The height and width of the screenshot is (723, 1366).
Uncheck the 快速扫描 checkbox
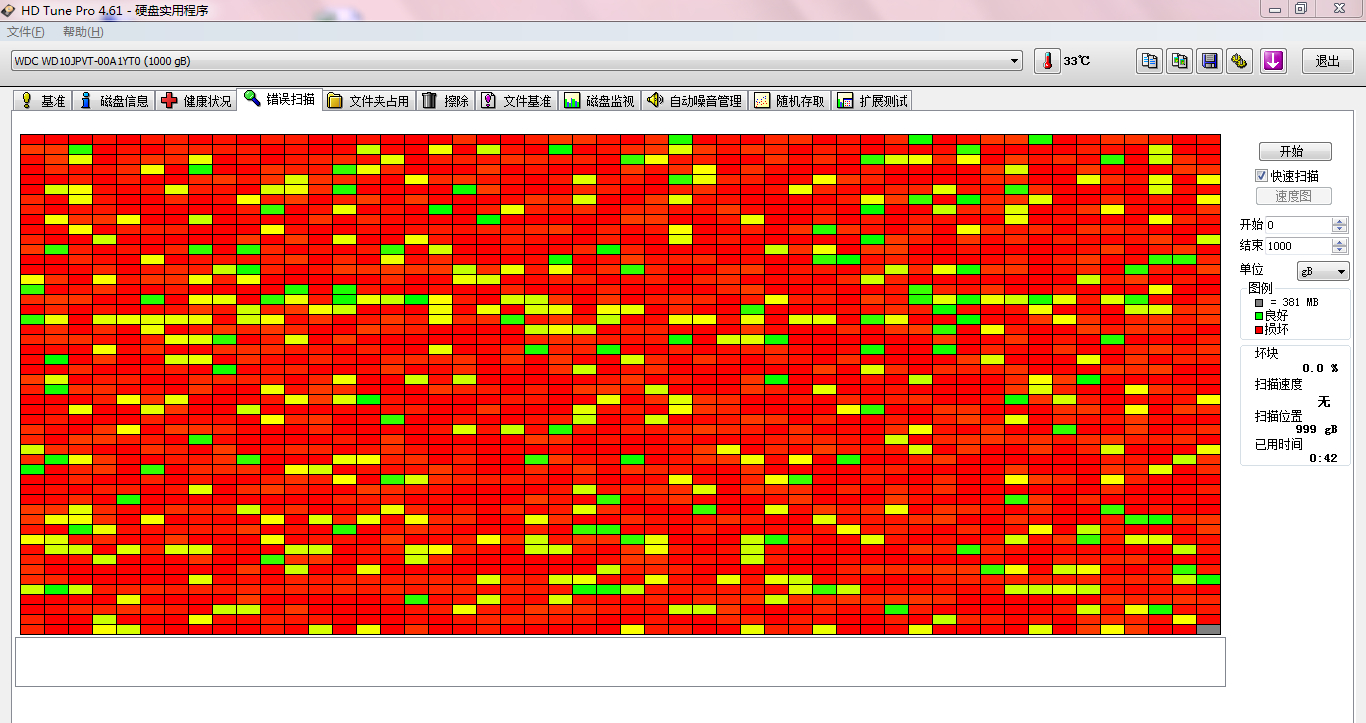point(1262,176)
